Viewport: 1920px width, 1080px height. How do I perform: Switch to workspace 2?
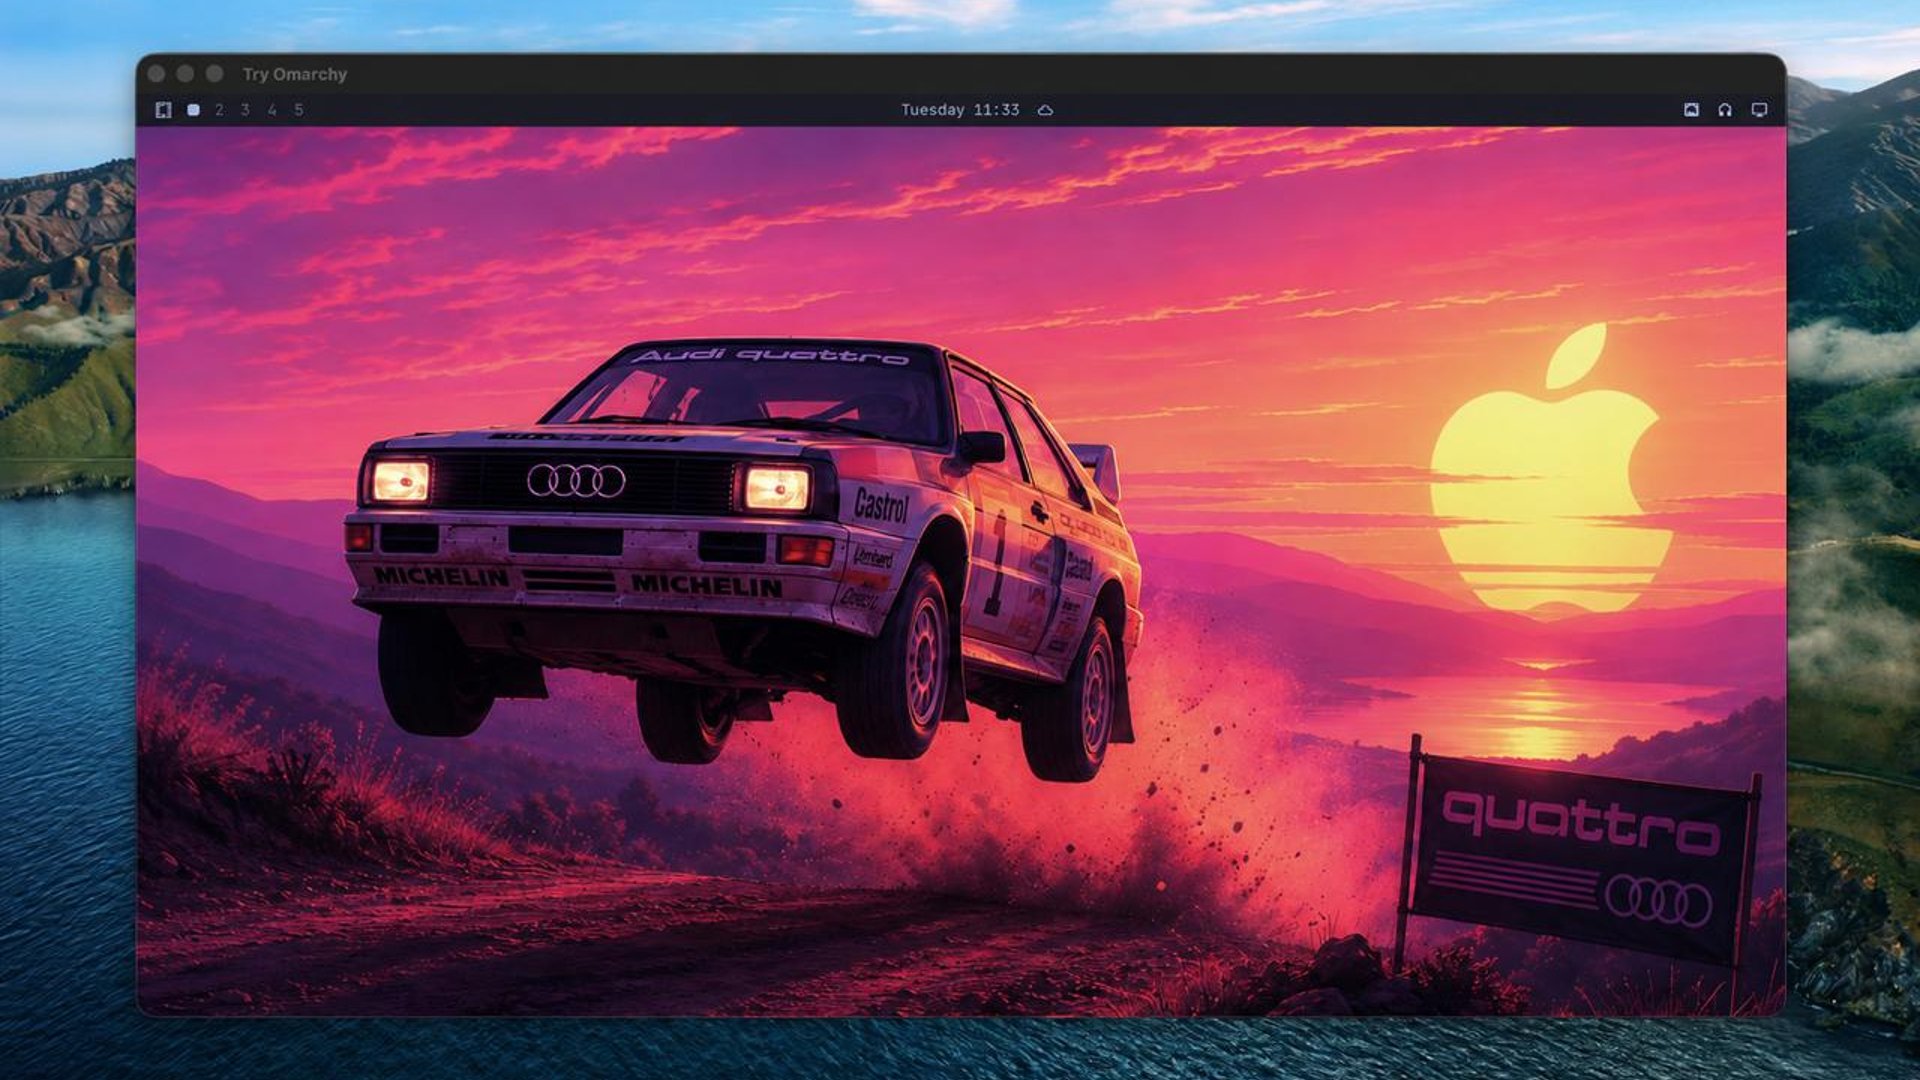(x=219, y=110)
